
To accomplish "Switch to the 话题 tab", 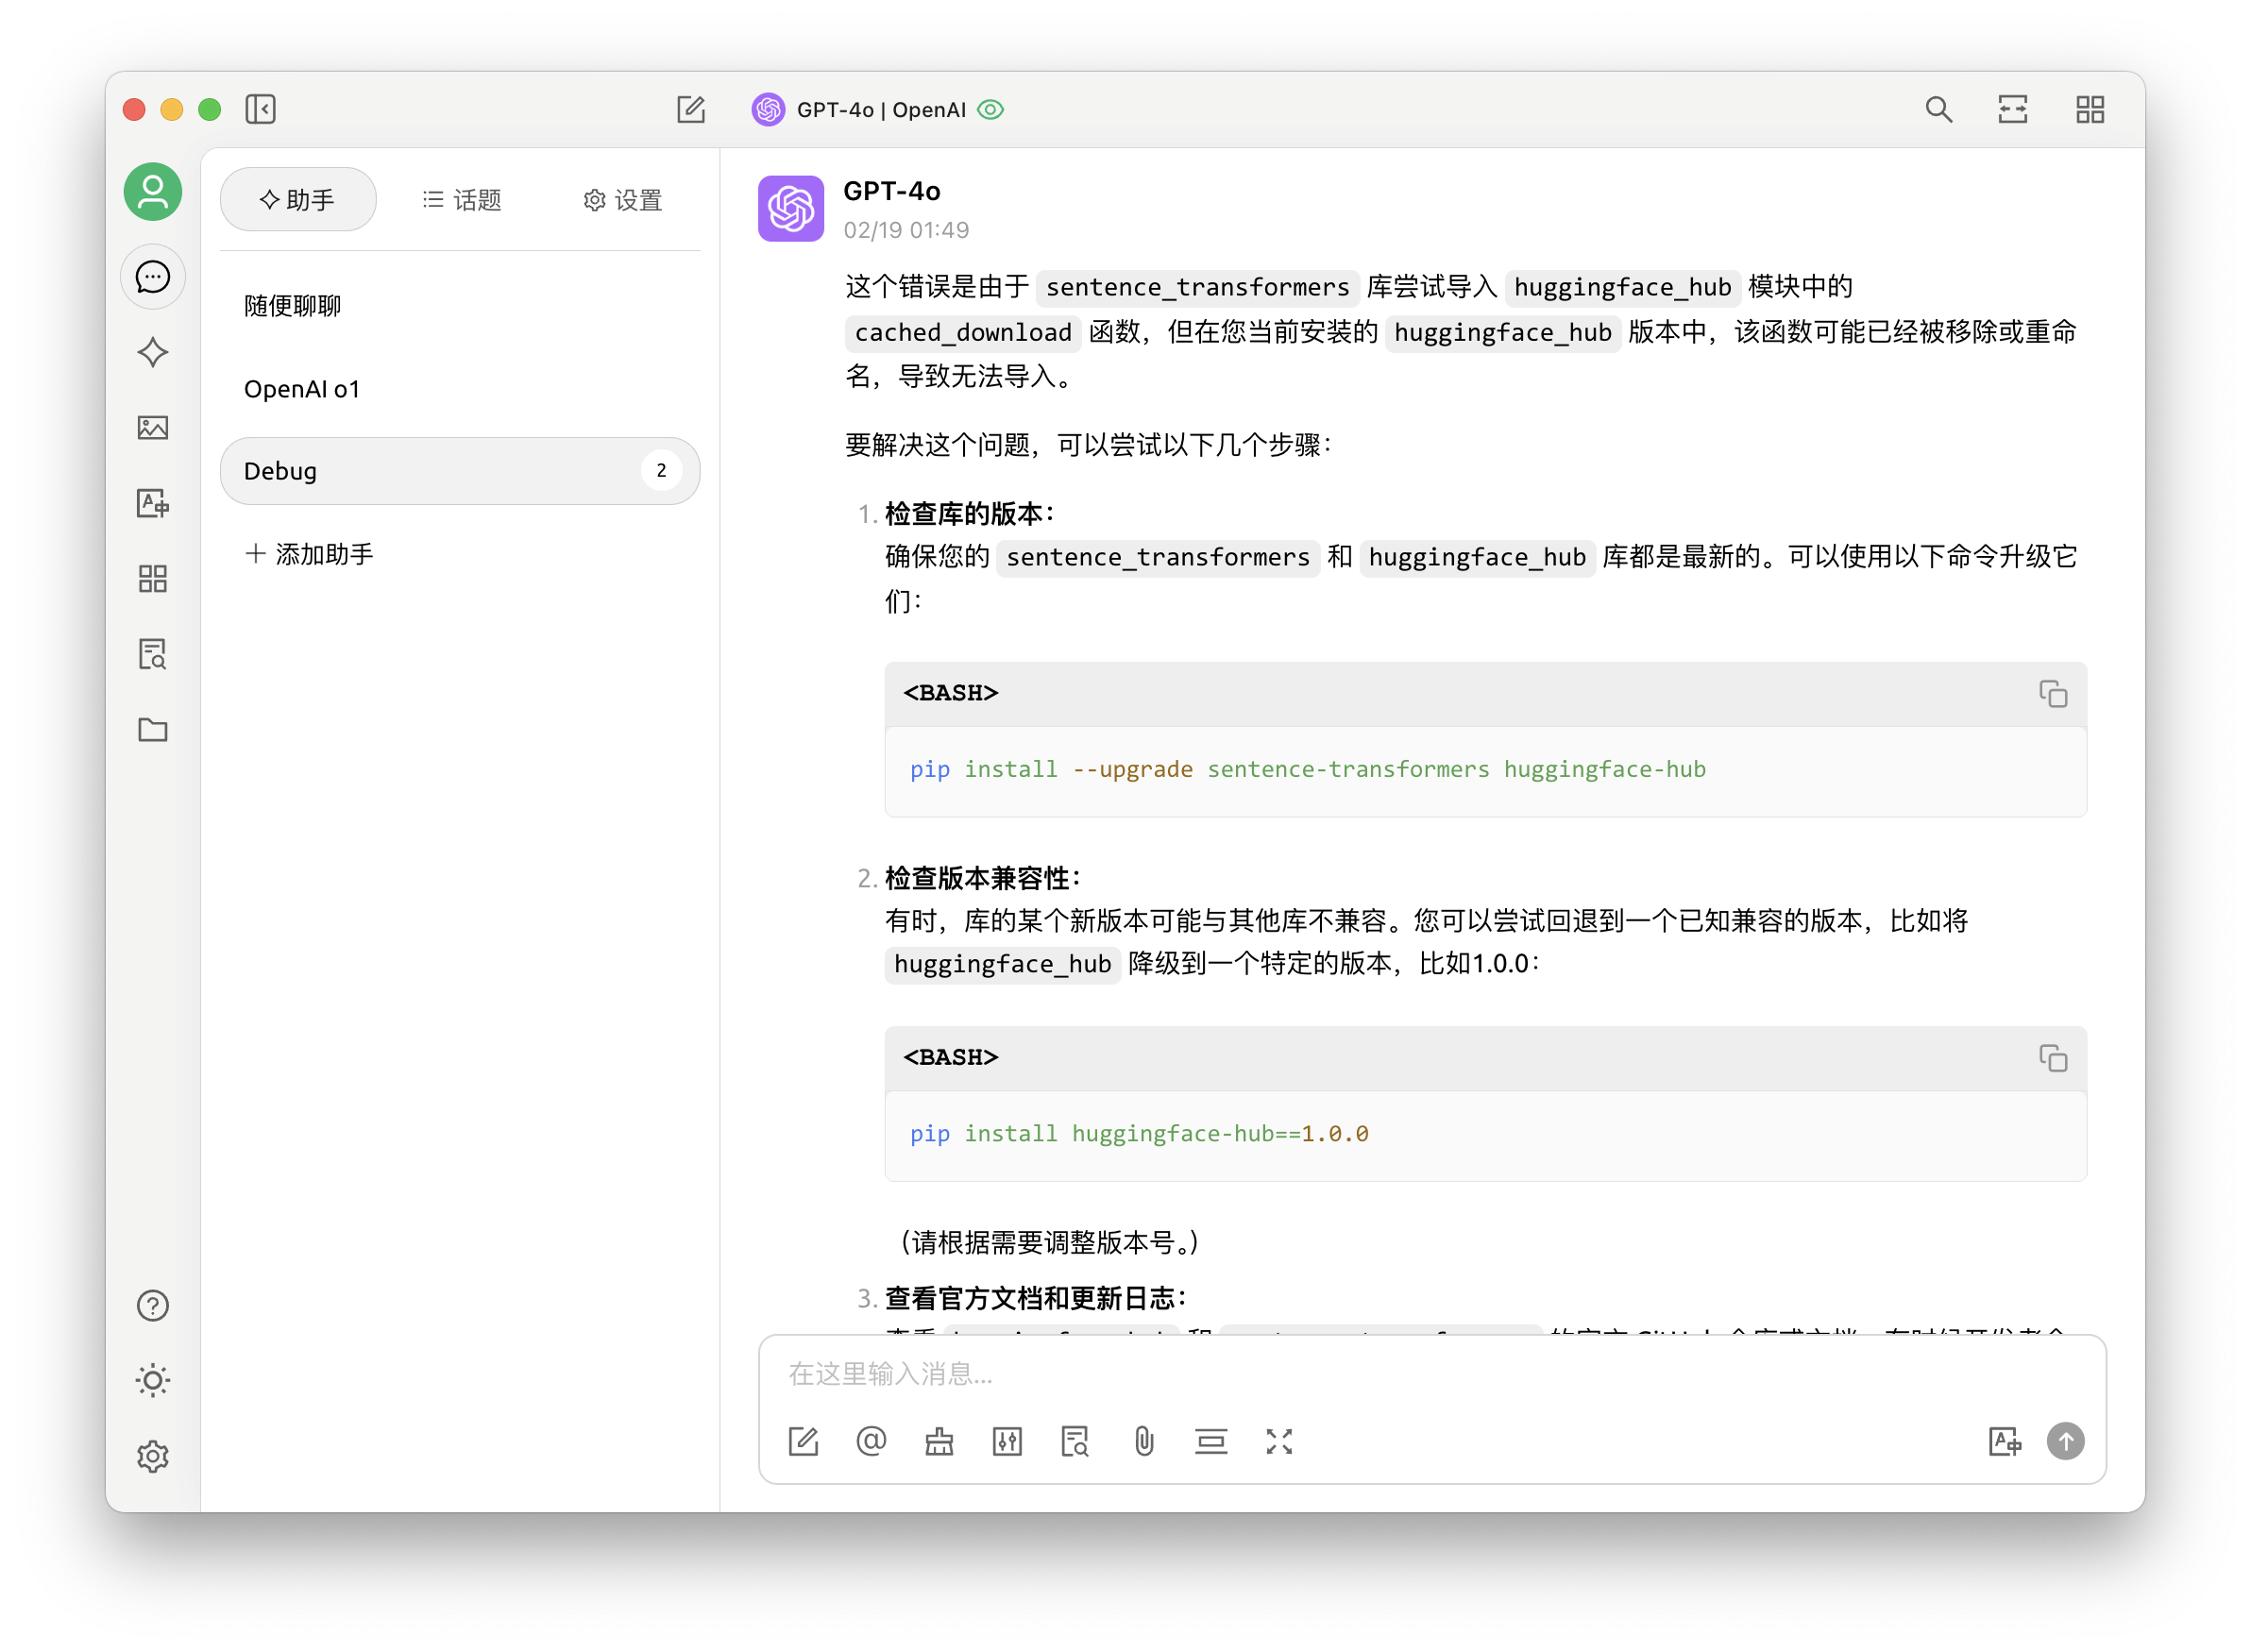I will 462,200.
